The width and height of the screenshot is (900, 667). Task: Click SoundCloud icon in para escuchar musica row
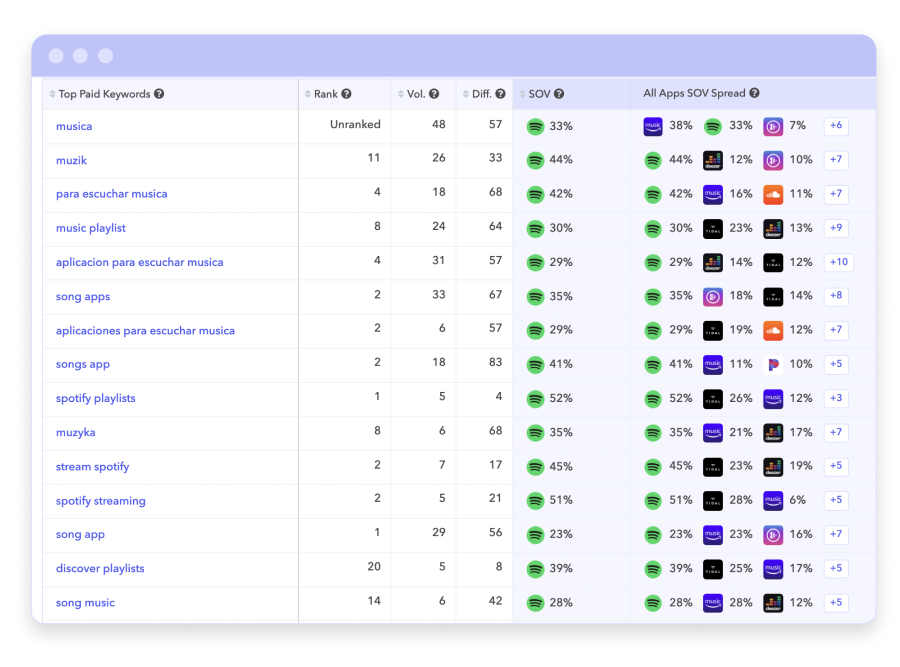tap(773, 195)
